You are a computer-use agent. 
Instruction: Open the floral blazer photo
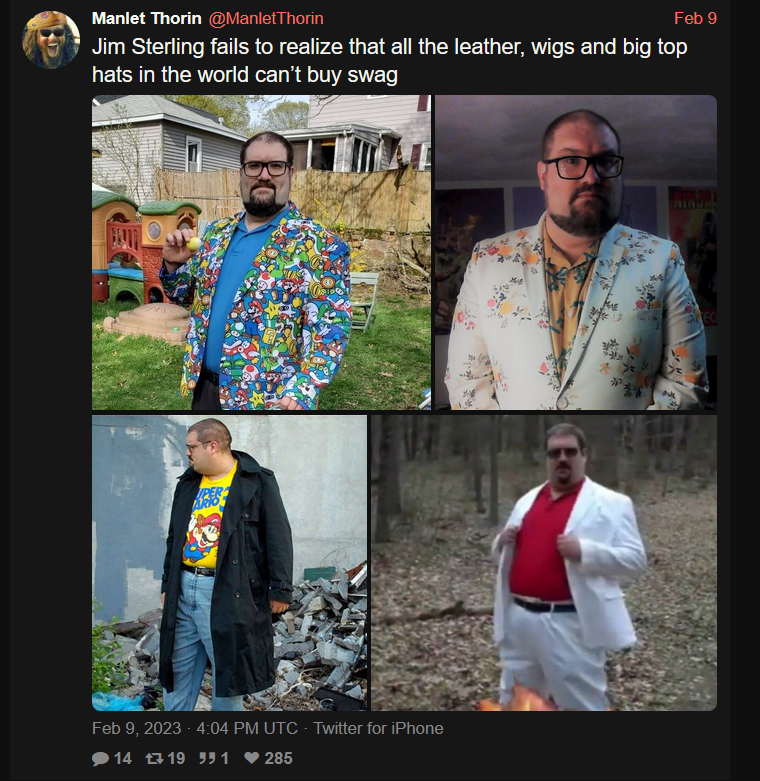576,253
